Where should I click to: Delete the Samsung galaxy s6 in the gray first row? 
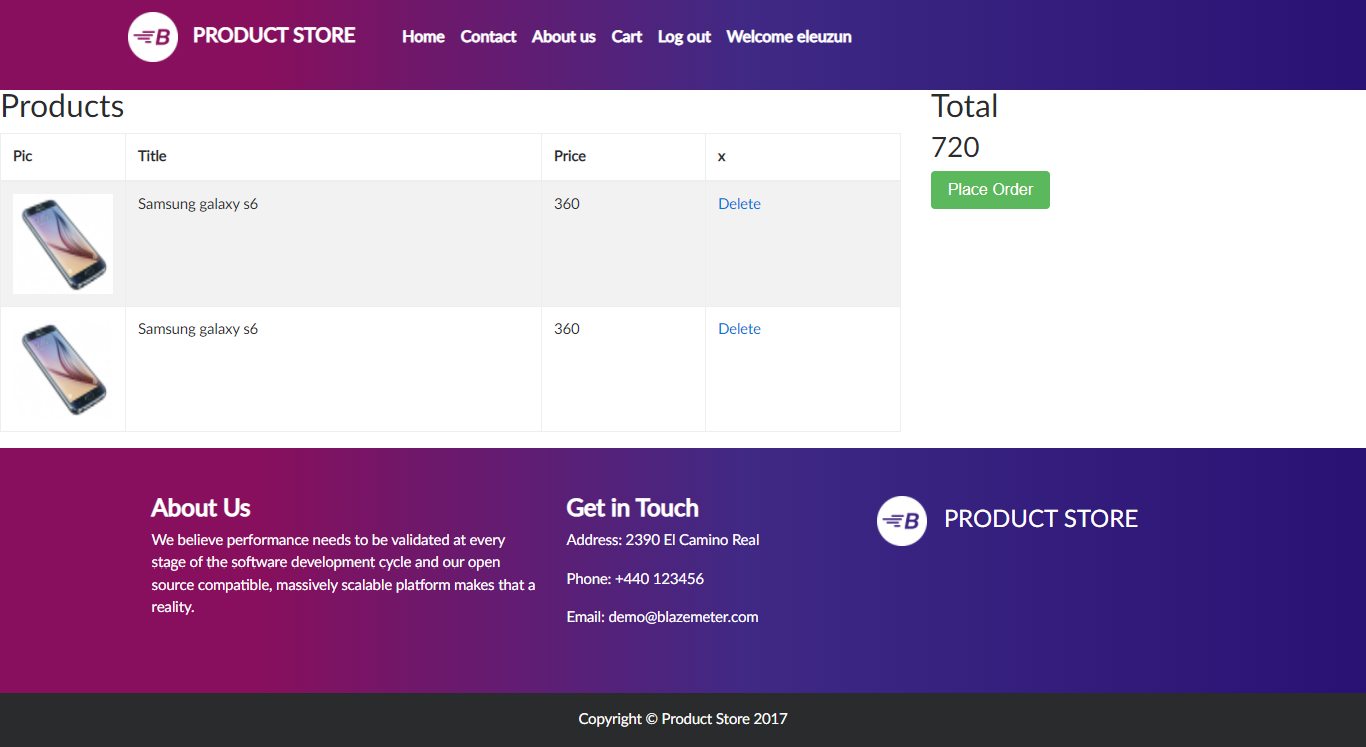pyautogui.click(x=739, y=204)
